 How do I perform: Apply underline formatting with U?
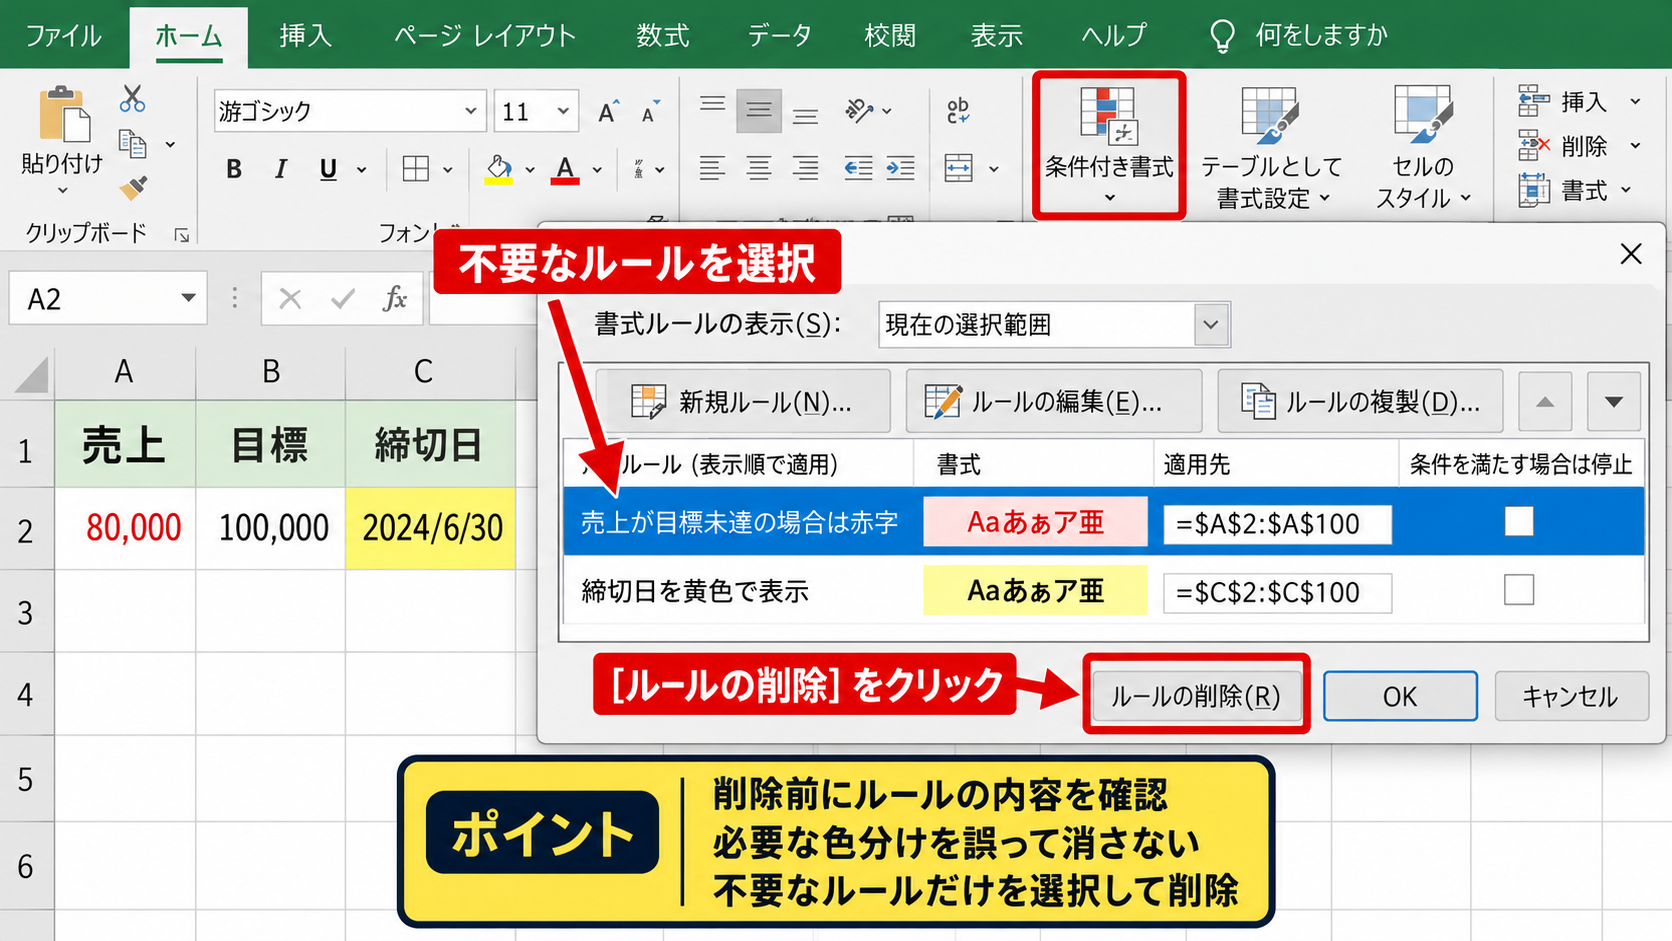click(x=328, y=169)
